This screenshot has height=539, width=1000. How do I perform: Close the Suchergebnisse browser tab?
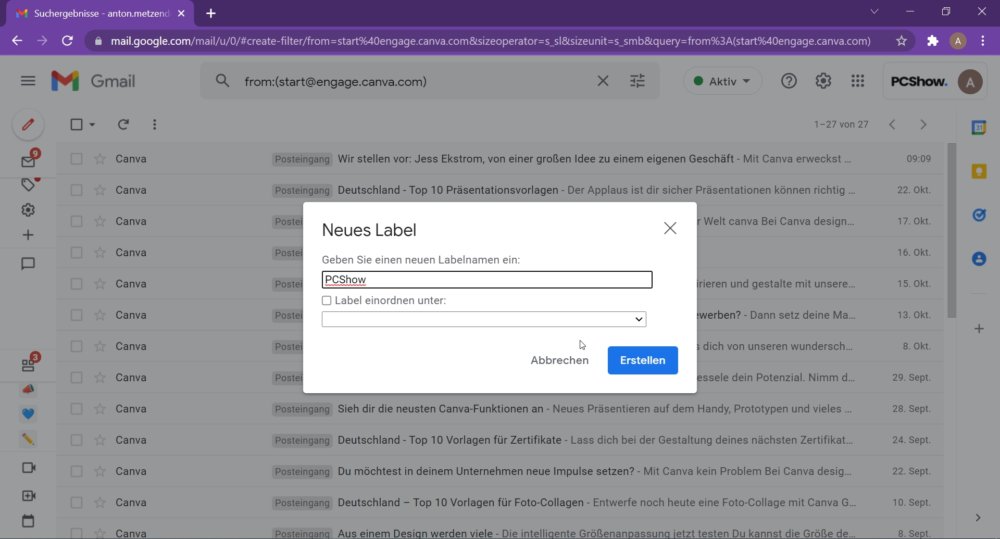(181, 13)
